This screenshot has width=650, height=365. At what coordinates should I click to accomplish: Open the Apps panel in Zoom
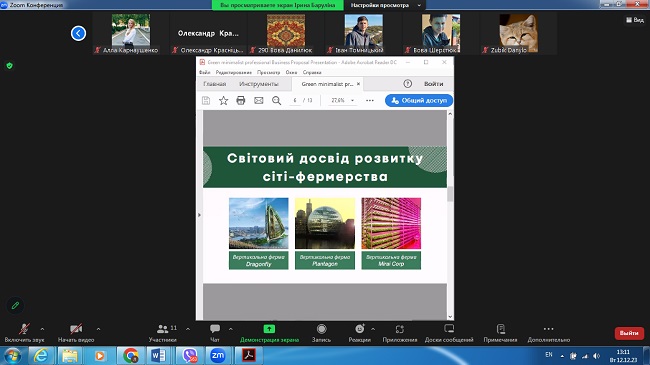tap(400, 333)
